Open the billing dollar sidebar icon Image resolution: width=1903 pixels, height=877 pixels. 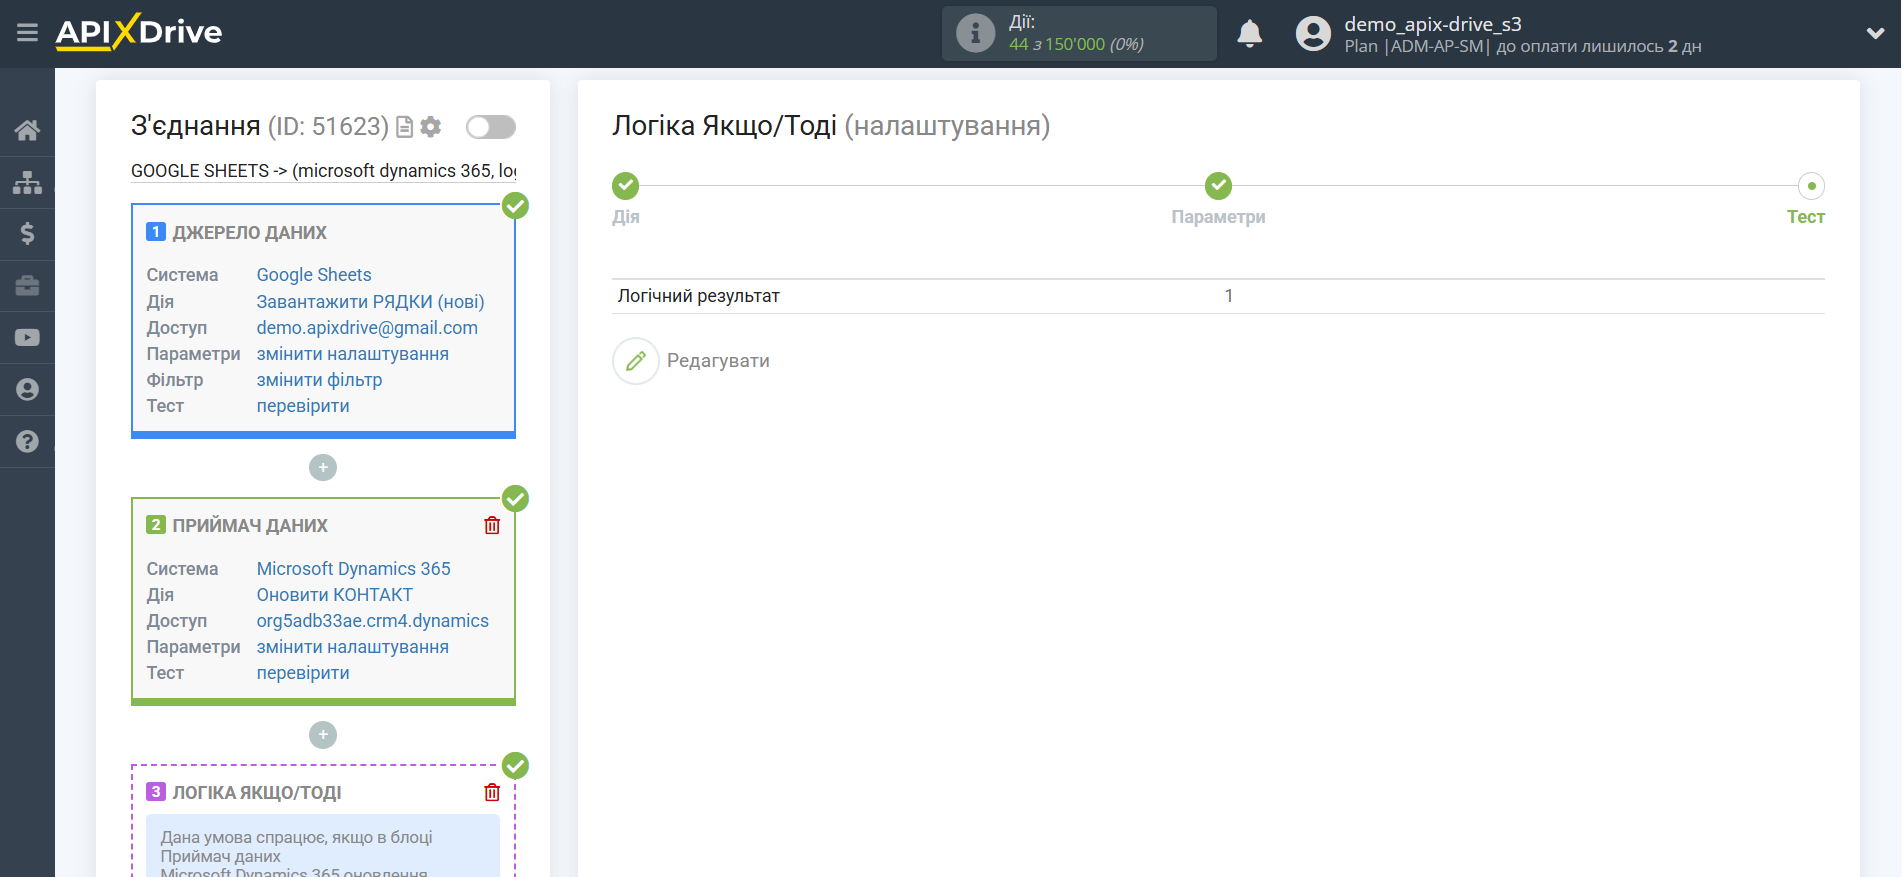(27, 234)
